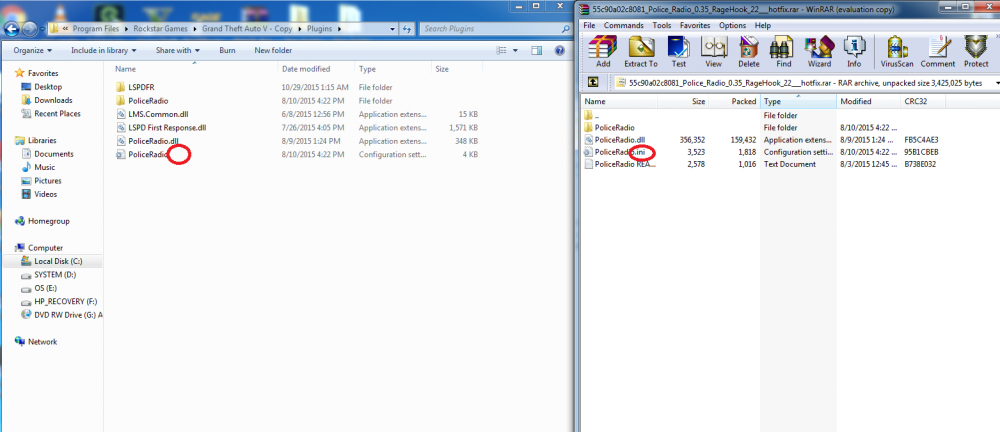Open the view options dropdown arrow in Explorer
The width and height of the screenshot is (1000, 432).
click(515, 50)
